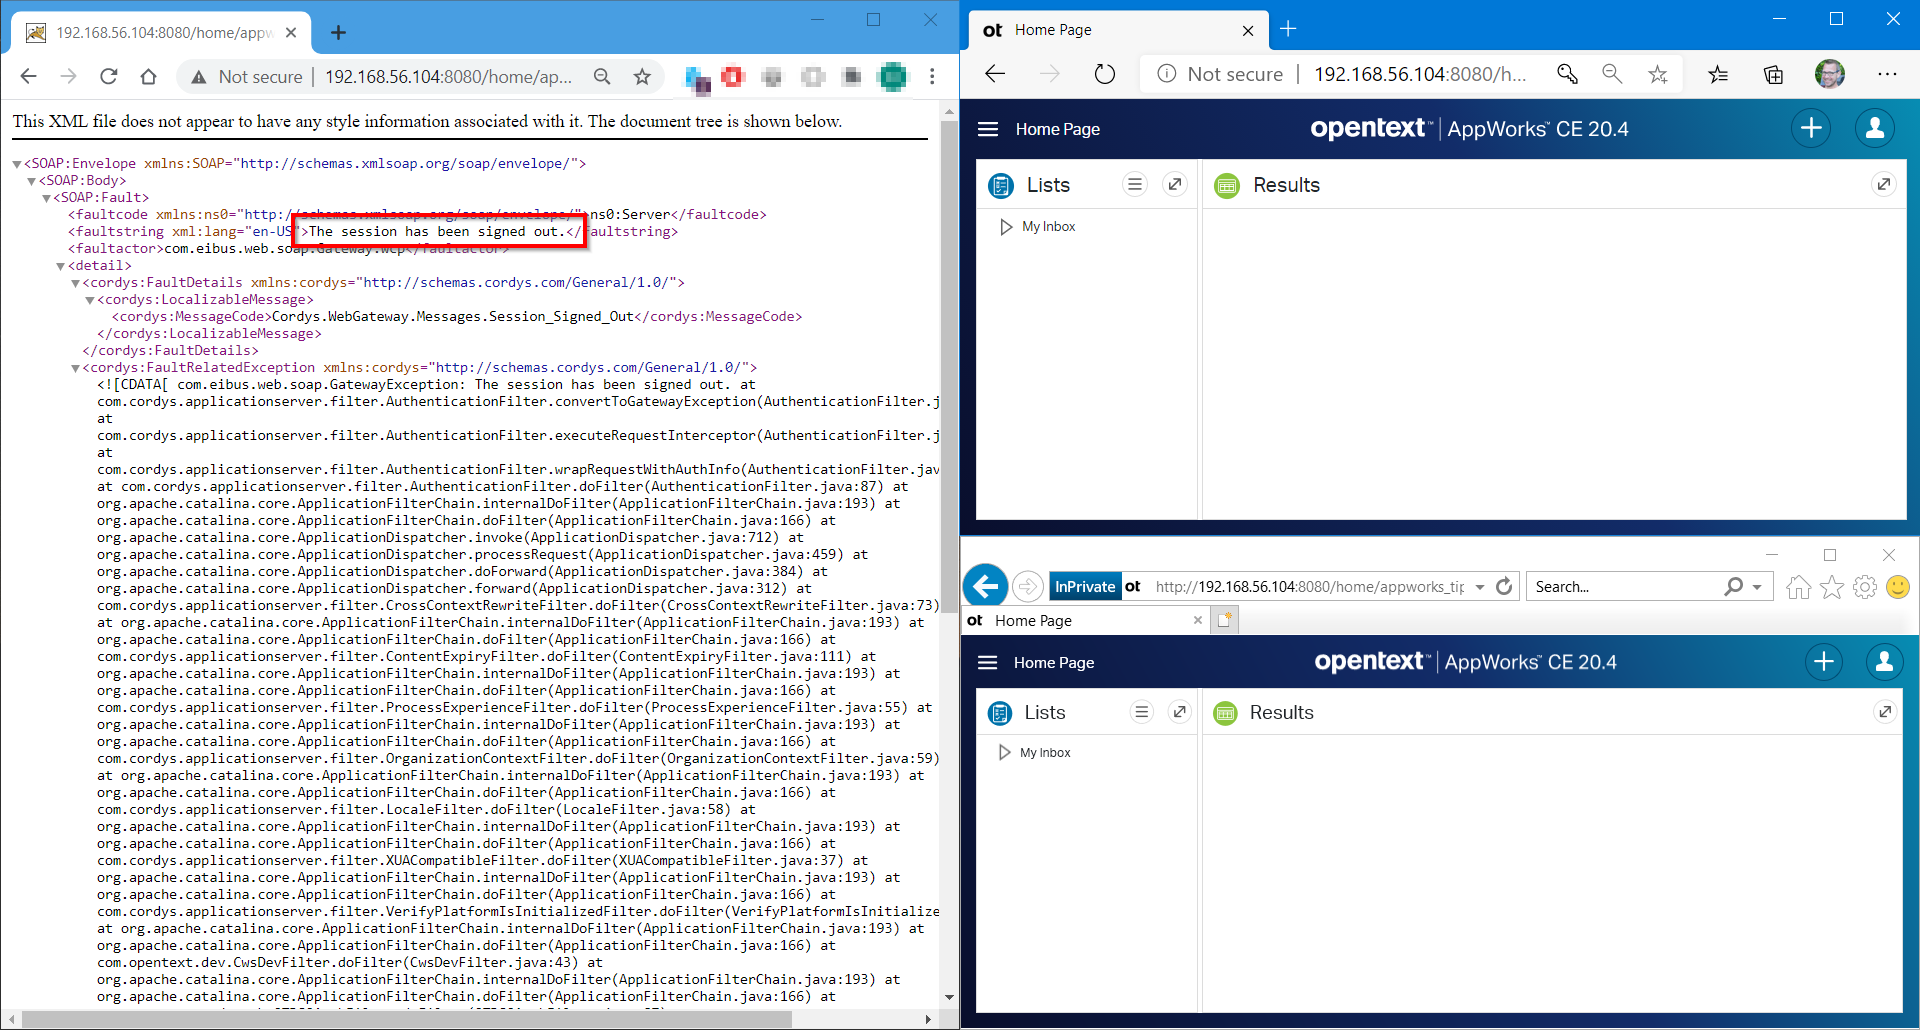
Task: Maximize Lists panel in Internet Explorer AppWorks
Action: coord(1180,712)
